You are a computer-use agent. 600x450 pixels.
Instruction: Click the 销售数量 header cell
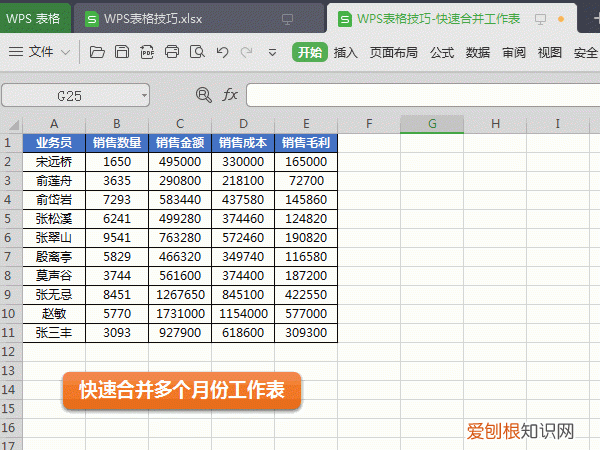(117, 143)
